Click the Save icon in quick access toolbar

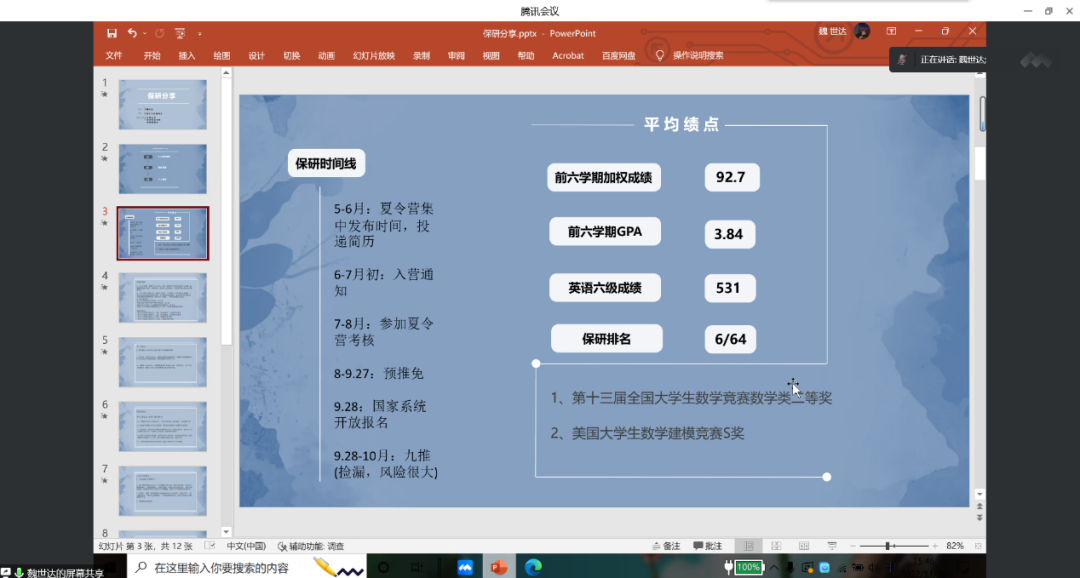coord(112,33)
